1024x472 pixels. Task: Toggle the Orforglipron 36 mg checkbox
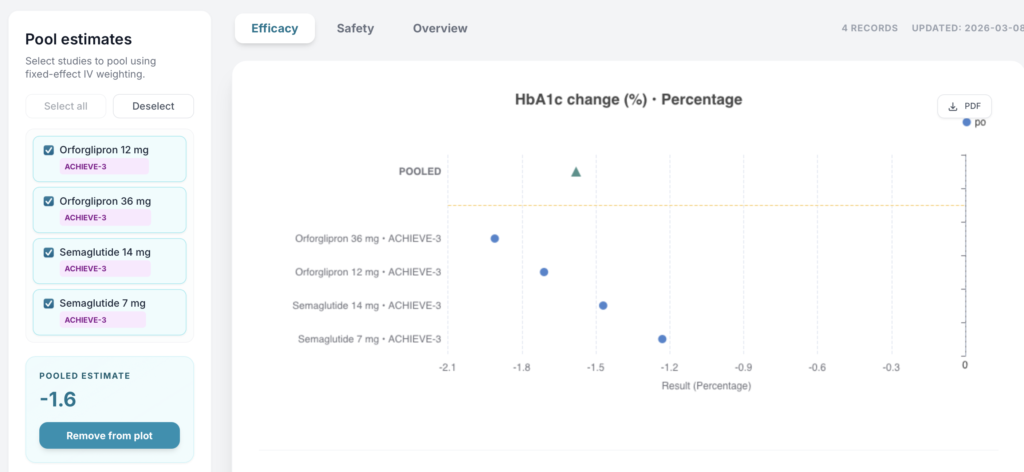tap(49, 201)
